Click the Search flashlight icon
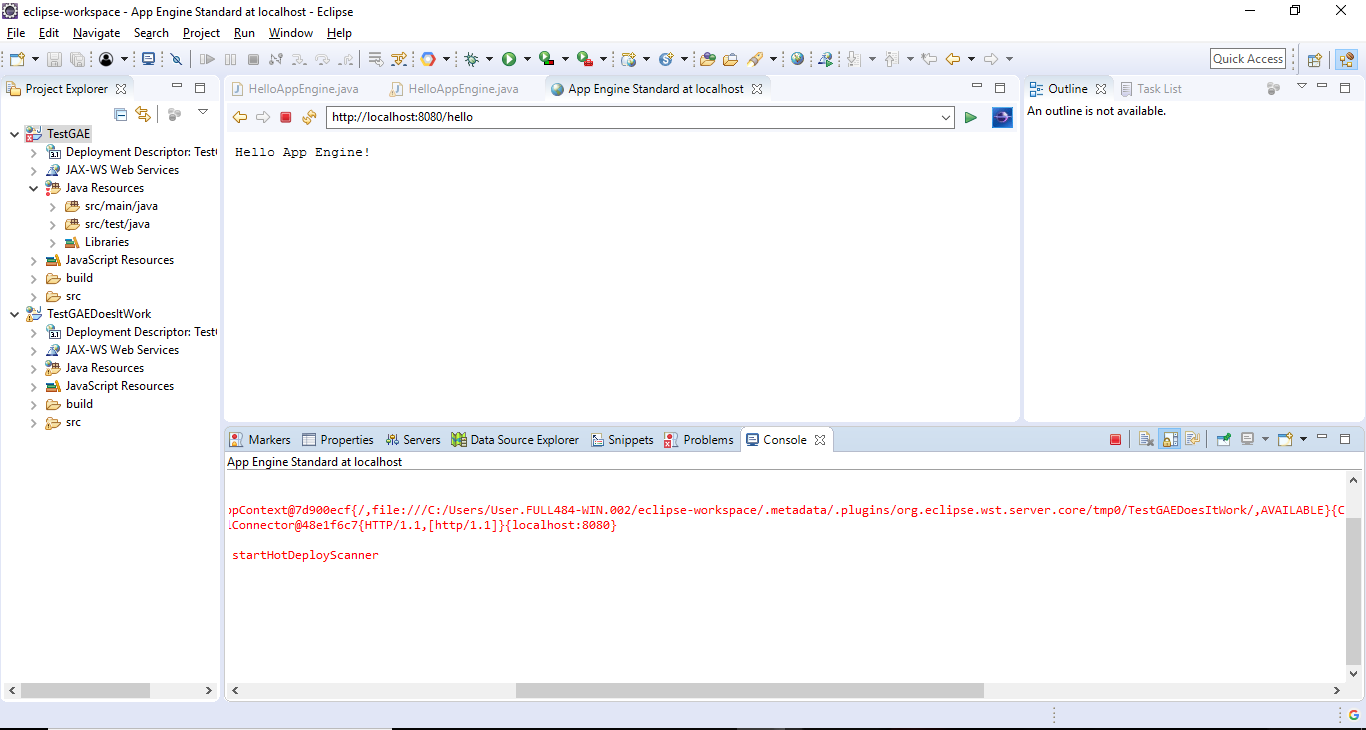 tap(755, 59)
